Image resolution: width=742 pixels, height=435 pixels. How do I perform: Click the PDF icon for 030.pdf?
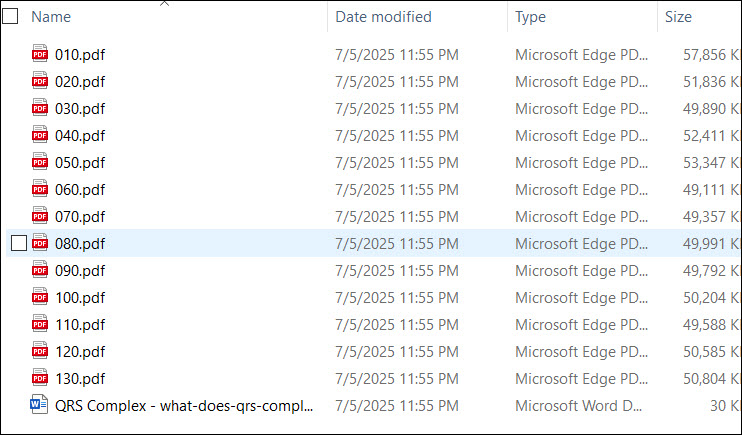click(40, 107)
